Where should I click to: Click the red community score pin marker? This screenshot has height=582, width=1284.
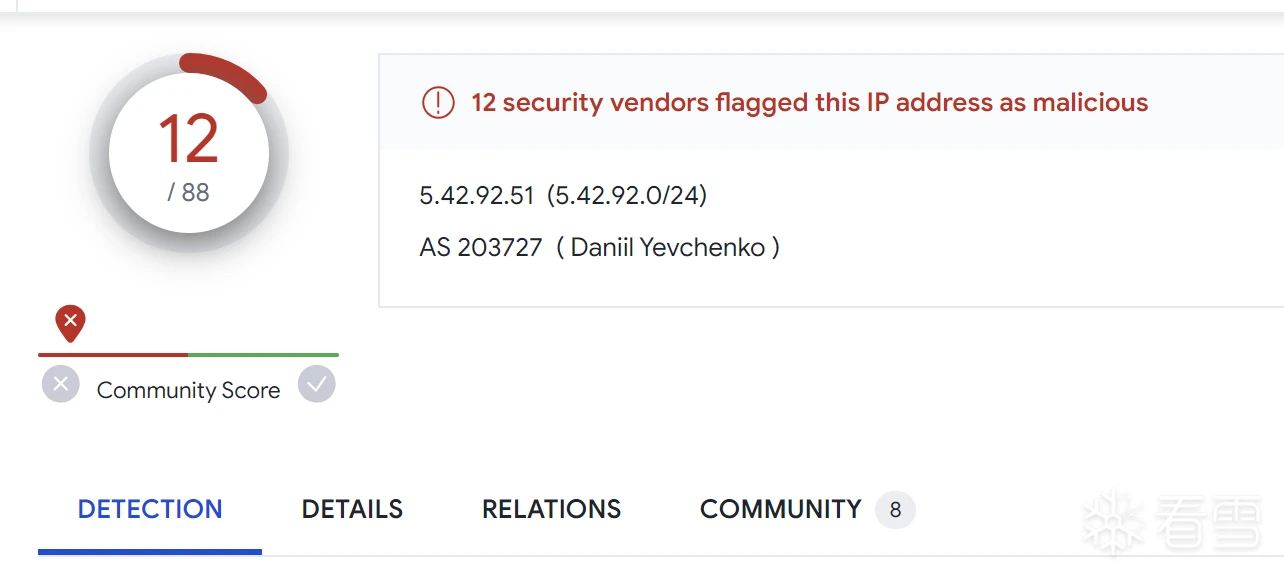[70, 323]
